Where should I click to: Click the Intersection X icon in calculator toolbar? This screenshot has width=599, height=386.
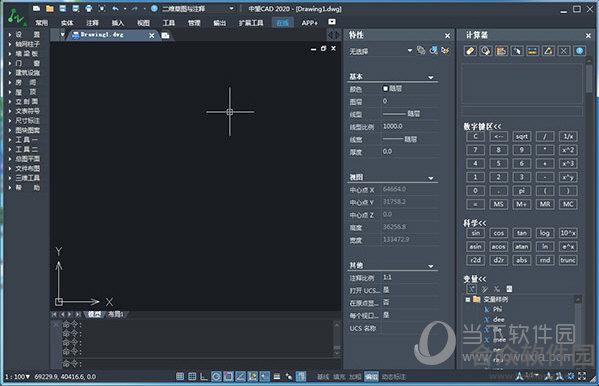coord(564,51)
